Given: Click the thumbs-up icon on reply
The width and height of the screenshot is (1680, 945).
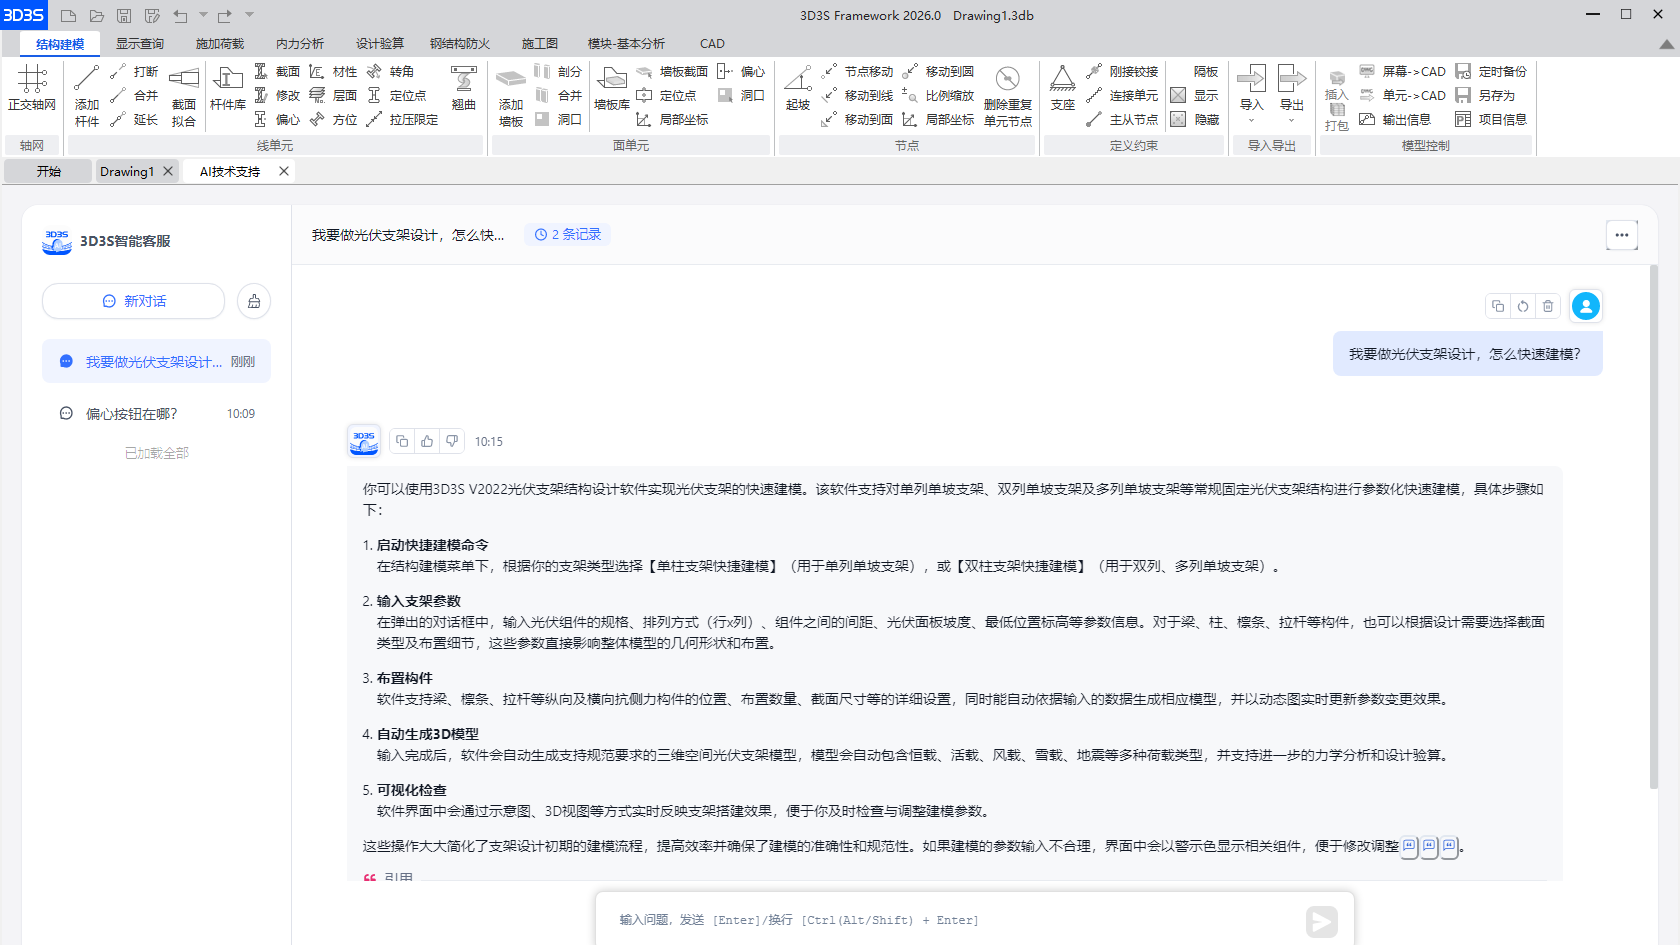Looking at the screenshot, I should click(427, 441).
